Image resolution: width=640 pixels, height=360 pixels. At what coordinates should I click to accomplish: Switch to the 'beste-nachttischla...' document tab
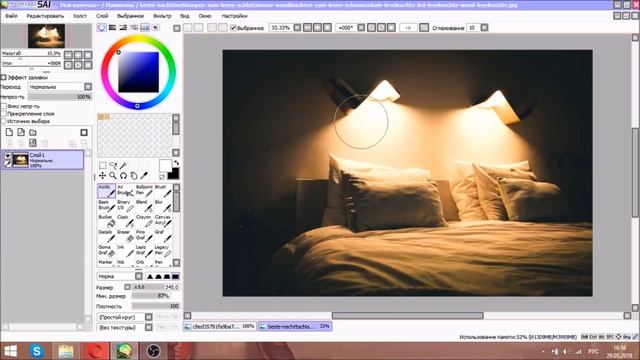pos(295,327)
